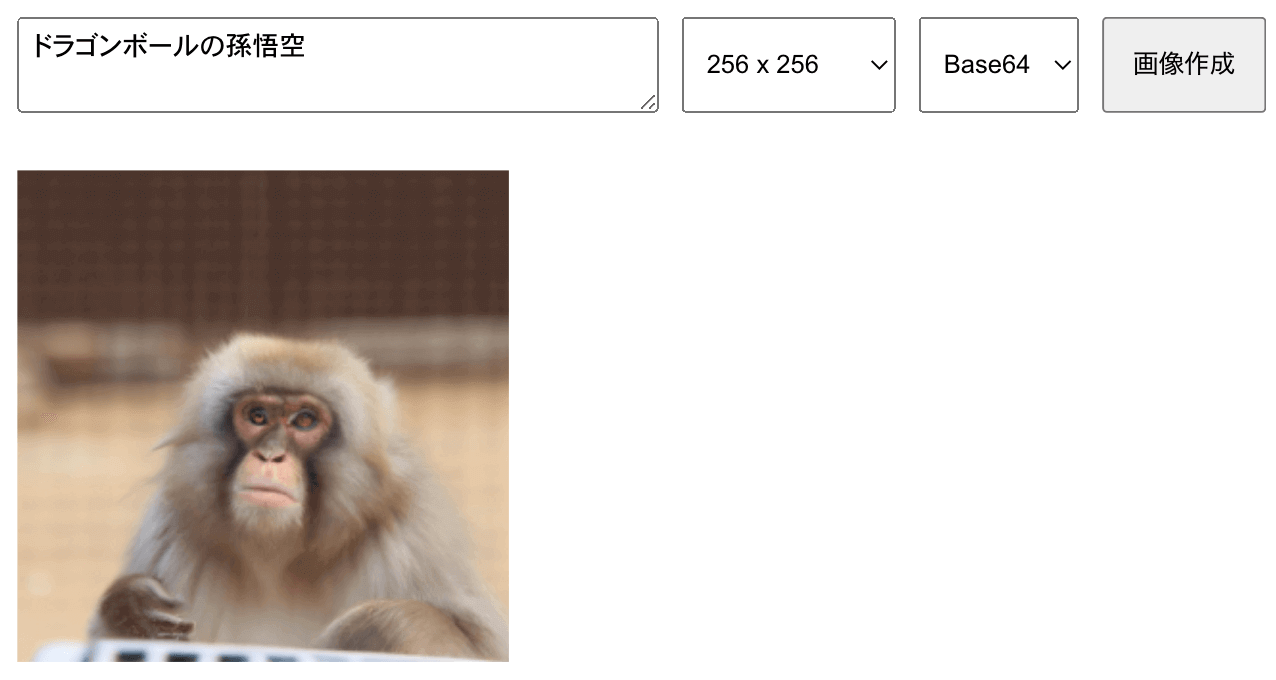Image resolution: width=1276 pixels, height=680 pixels.
Task: Click the textarea resize grip handle
Action: coord(648,102)
